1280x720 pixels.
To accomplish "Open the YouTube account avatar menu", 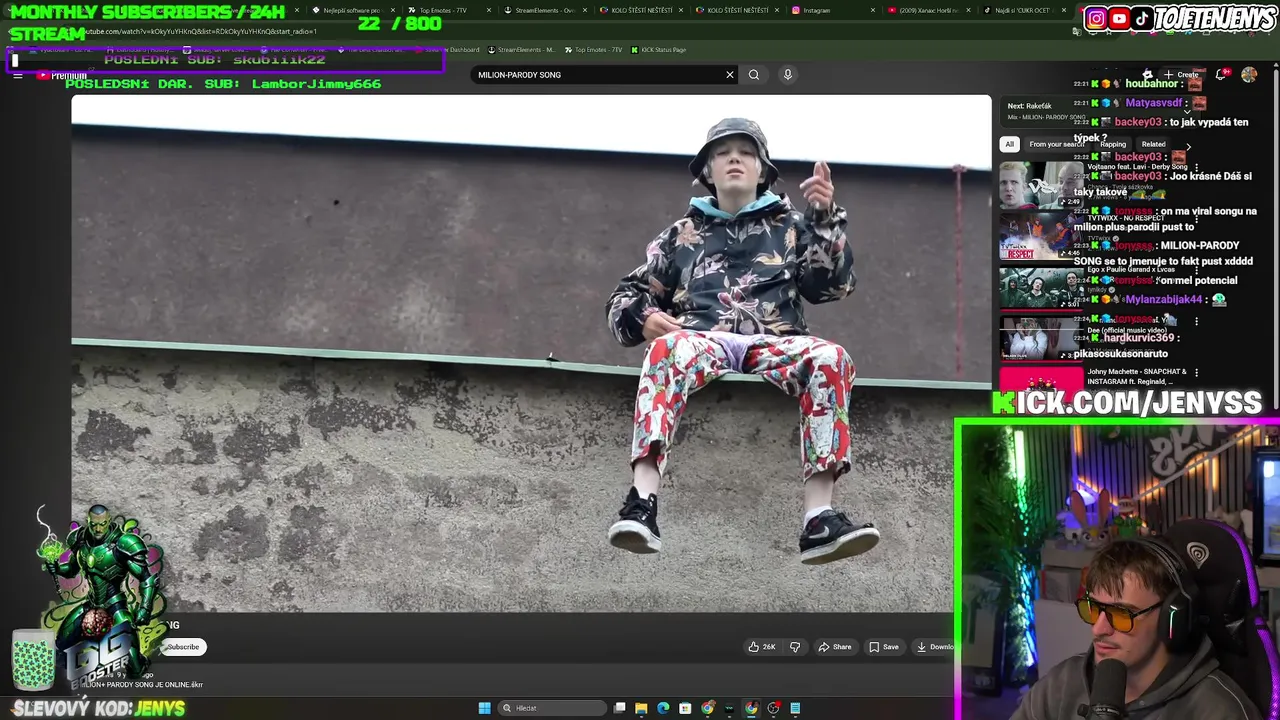I will [x=1249, y=75].
